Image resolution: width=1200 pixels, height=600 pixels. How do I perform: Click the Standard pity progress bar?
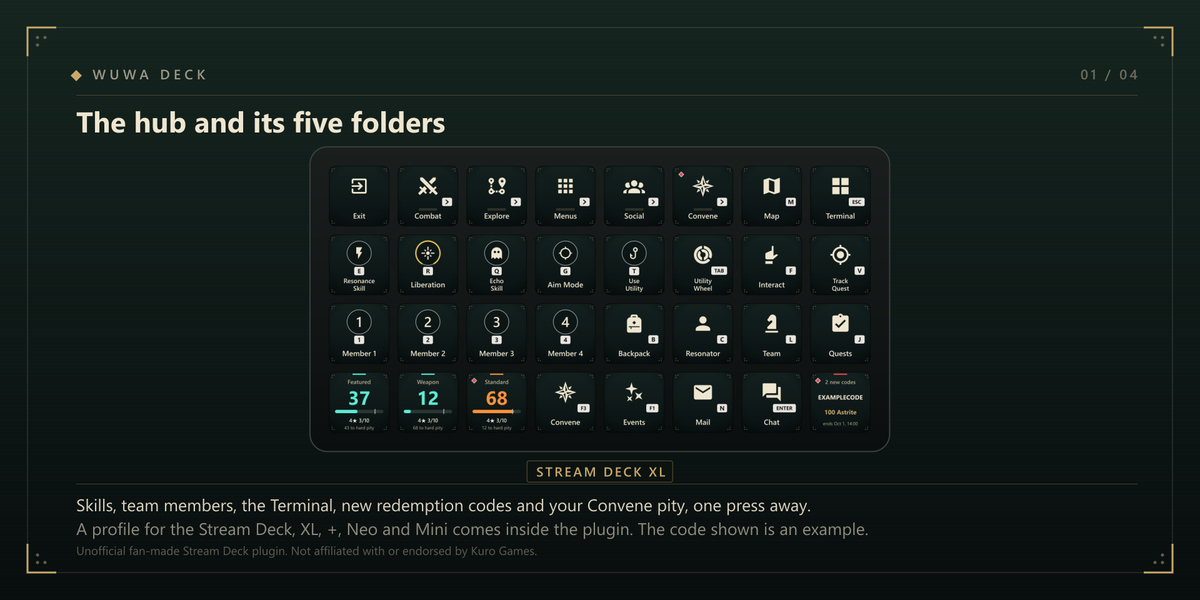(x=497, y=411)
